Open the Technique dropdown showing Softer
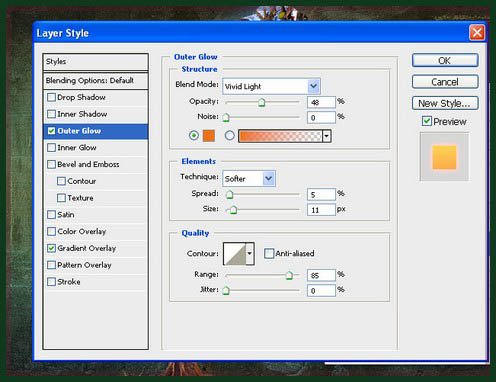496x382 pixels. click(249, 179)
